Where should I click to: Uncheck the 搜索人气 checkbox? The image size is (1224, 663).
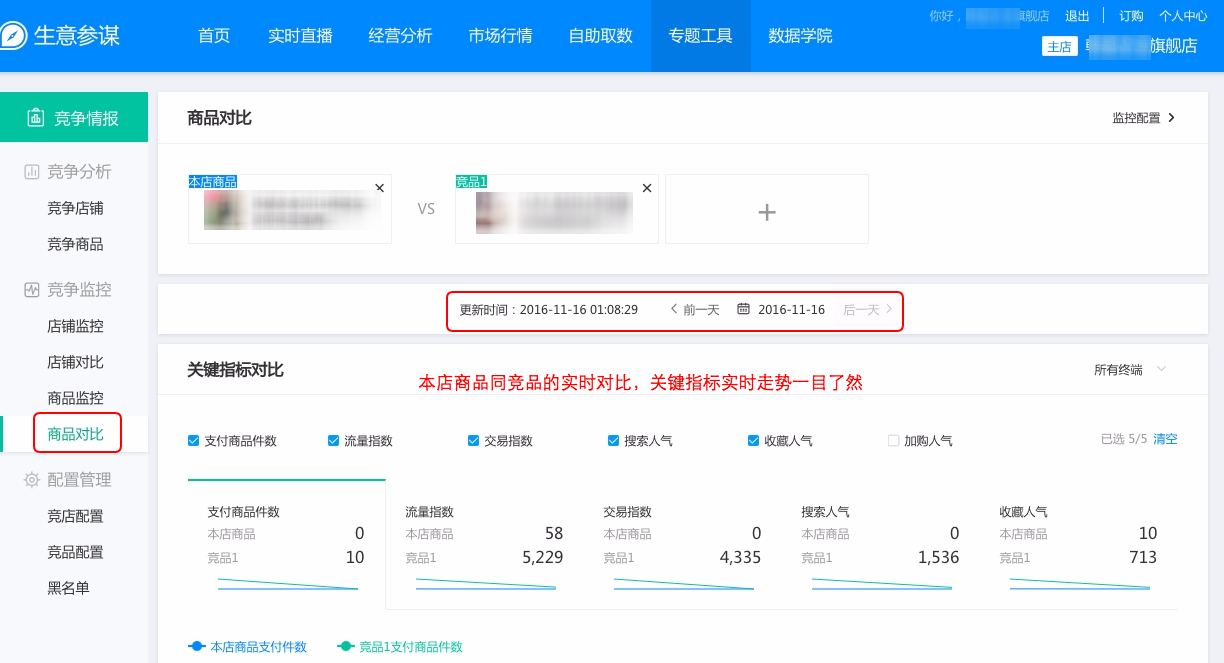coord(612,439)
